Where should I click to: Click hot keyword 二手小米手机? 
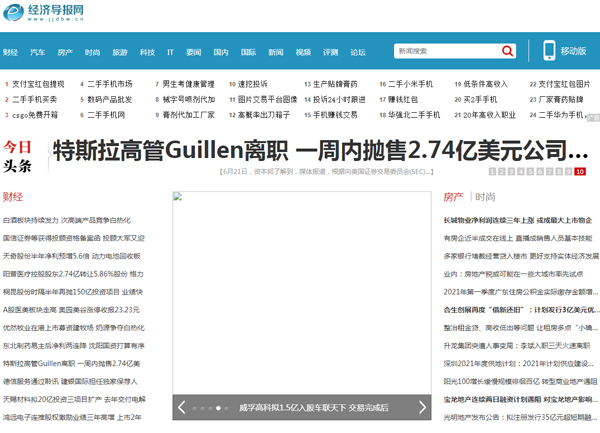(x=411, y=84)
